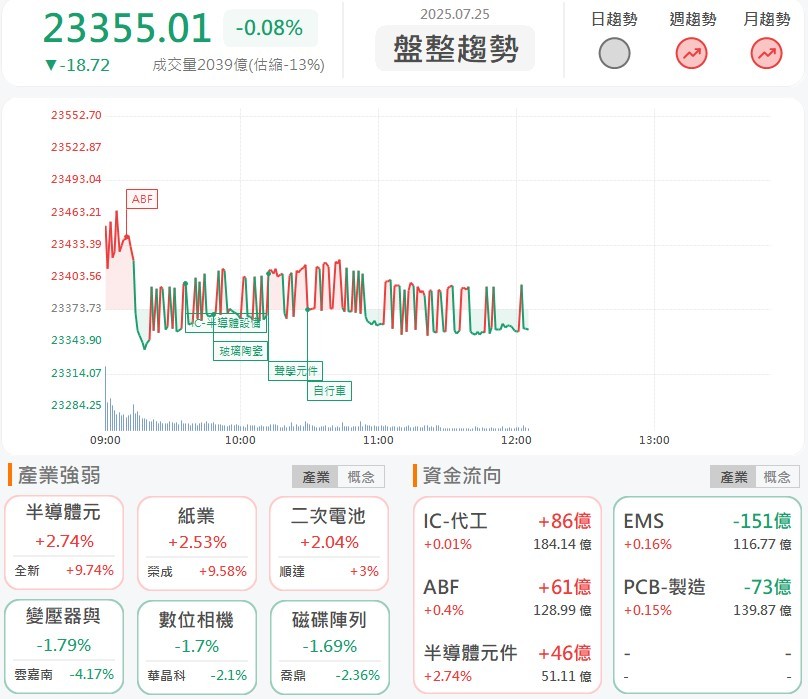Click the IC-半導體設備 chart marker
The height and width of the screenshot is (699, 808).
point(226,323)
